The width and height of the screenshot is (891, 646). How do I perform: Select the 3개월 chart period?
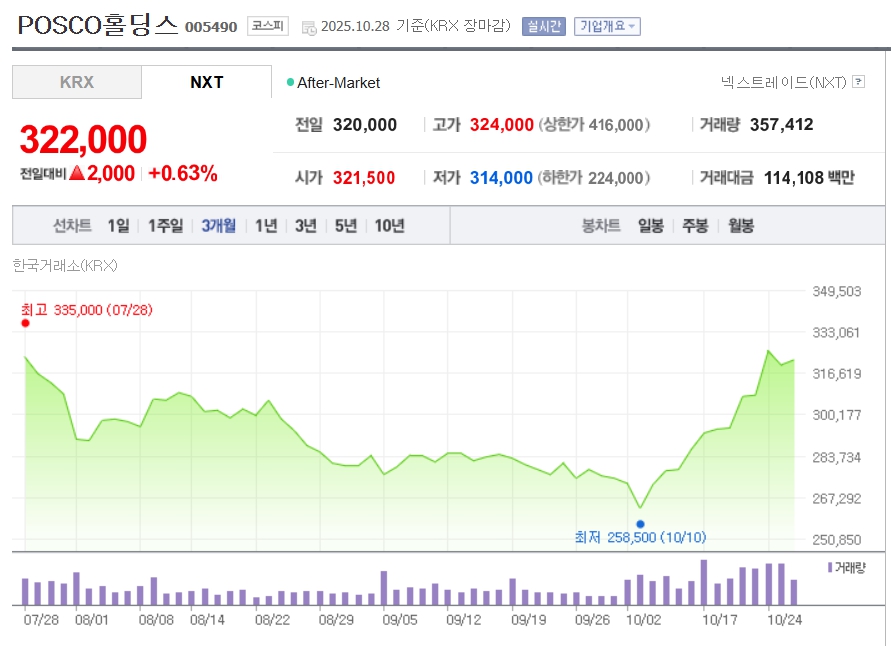218,226
